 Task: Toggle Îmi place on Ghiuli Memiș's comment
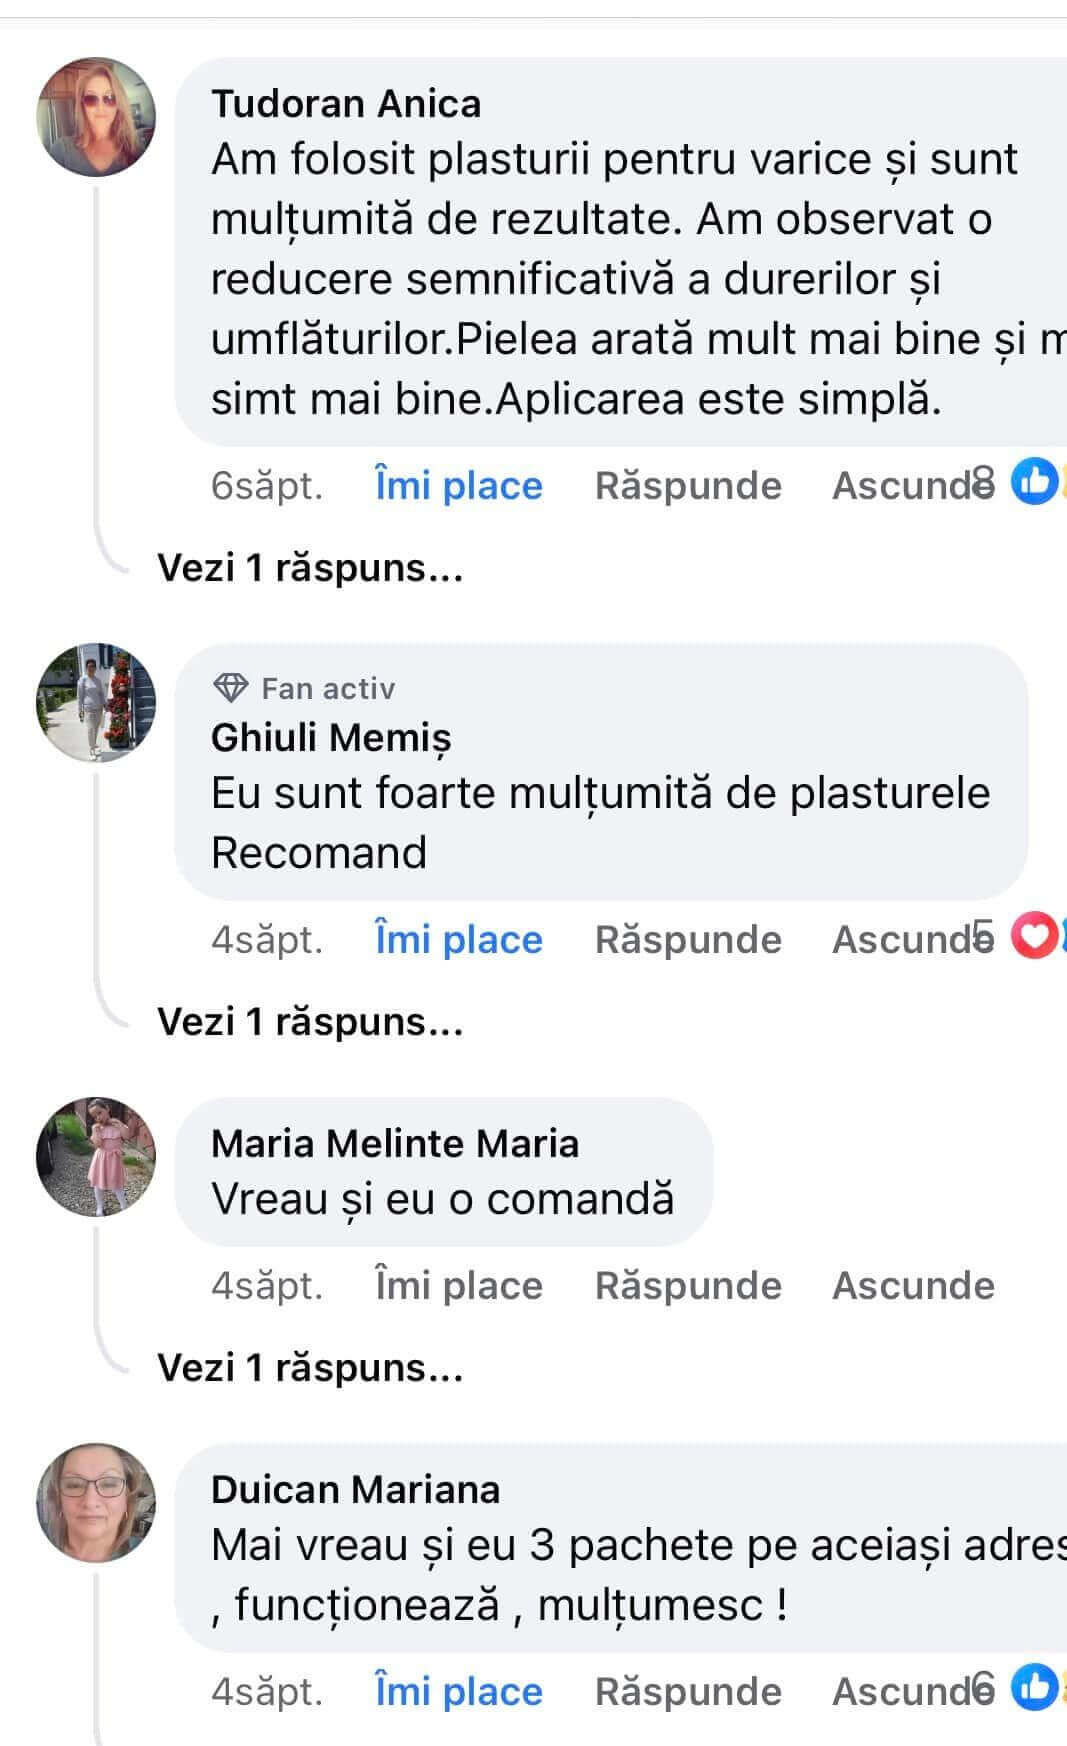[458, 940]
